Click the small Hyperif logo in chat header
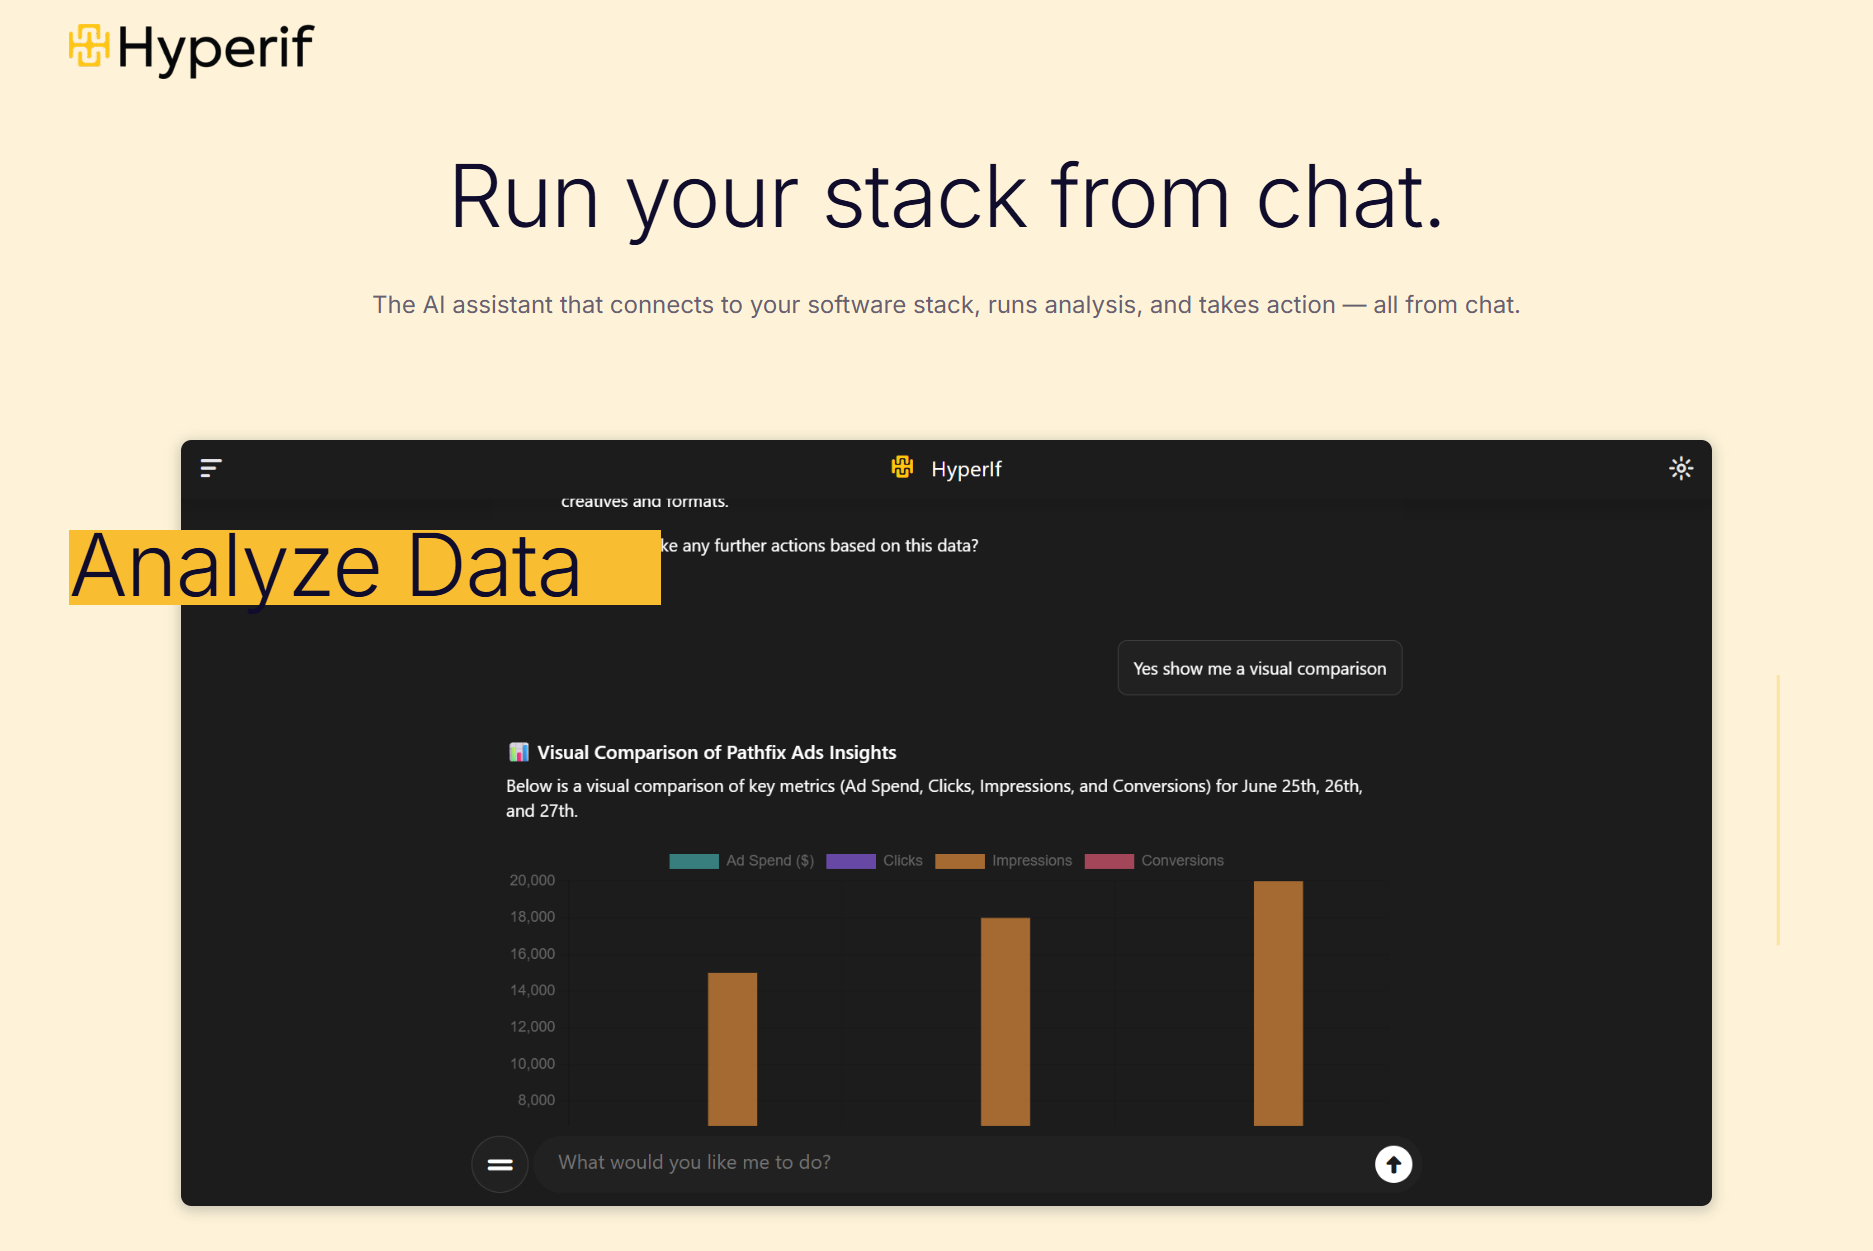The image size is (1873, 1251). click(x=903, y=468)
